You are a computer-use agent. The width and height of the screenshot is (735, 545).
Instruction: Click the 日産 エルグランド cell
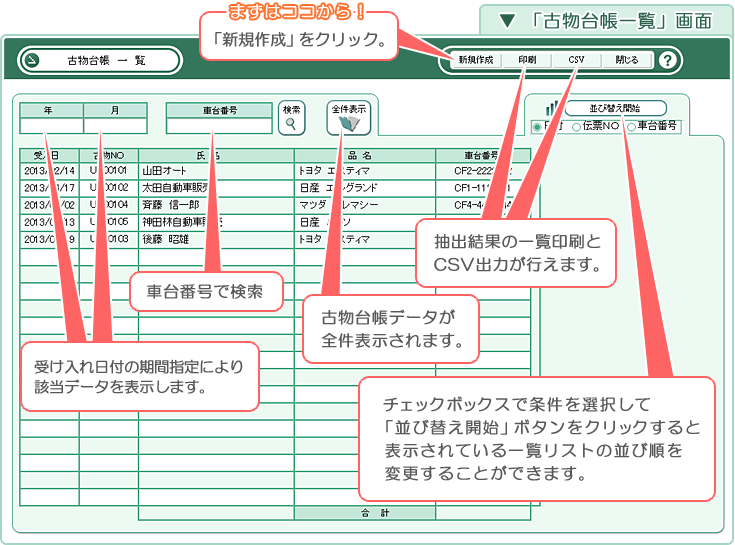point(365,188)
